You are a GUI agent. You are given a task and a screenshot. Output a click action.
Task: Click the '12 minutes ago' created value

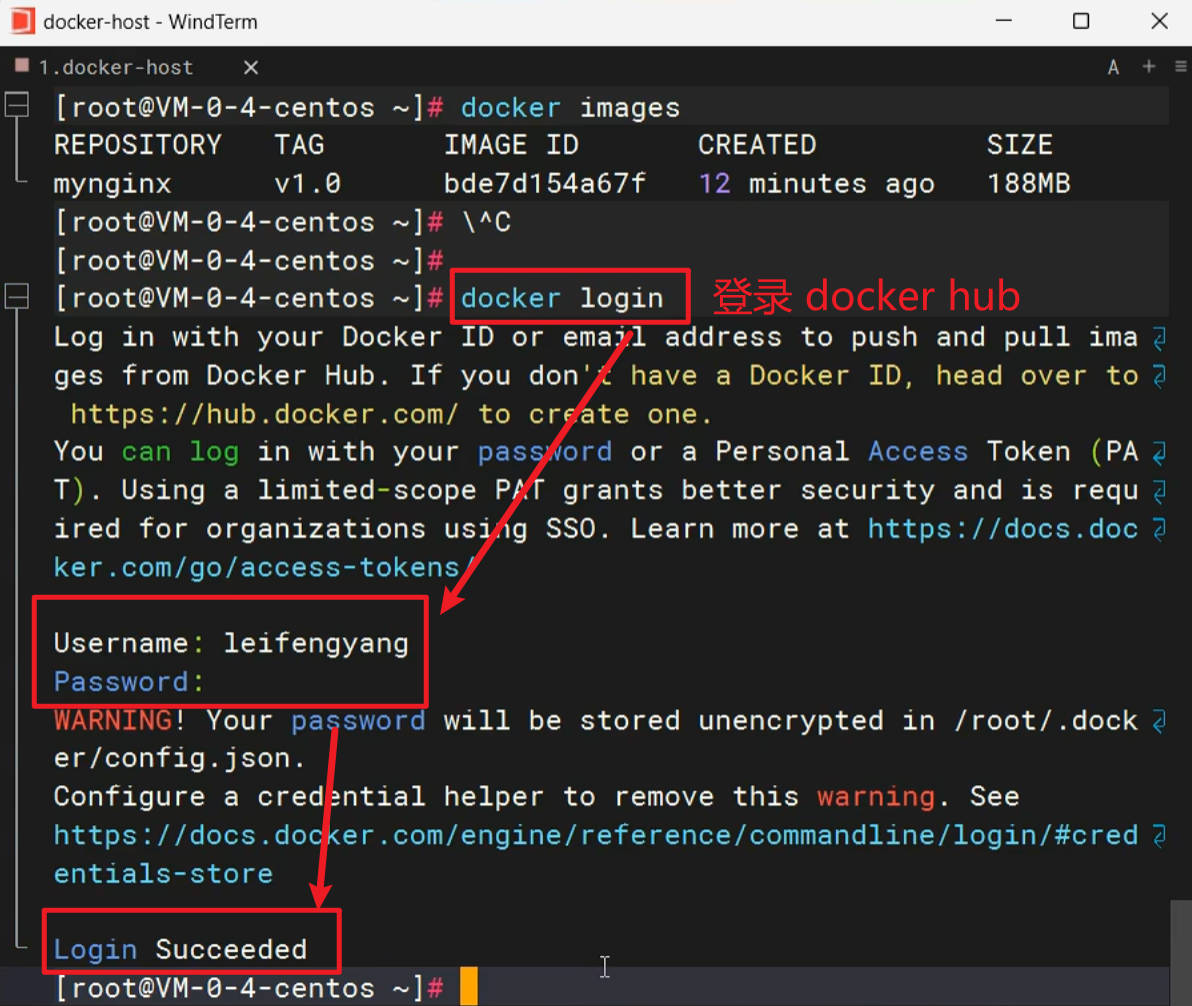pyautogui.click(x=816, y=183)
